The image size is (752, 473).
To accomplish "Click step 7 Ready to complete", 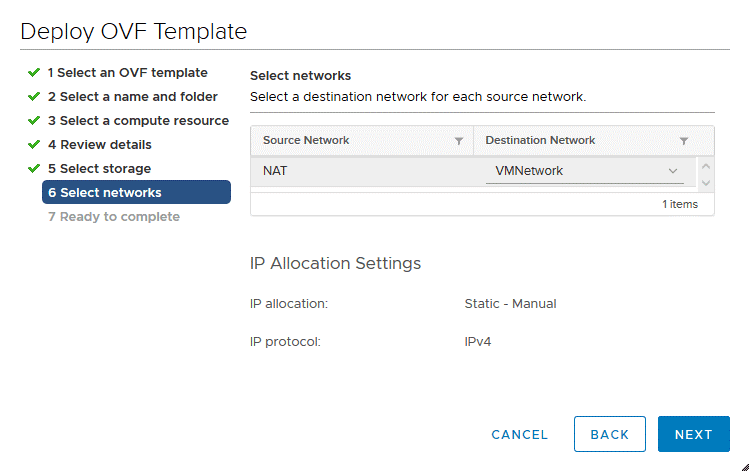I will click(x=113, y=217).
